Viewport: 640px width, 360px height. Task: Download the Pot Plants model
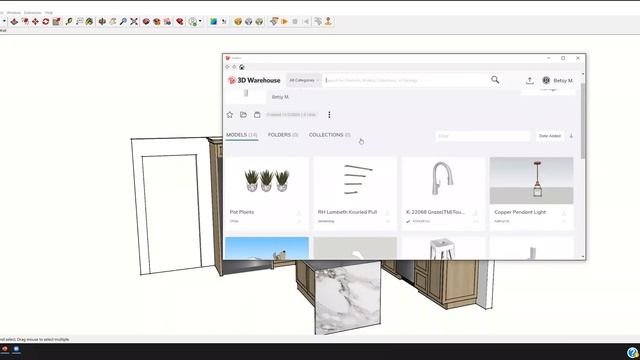299,213
